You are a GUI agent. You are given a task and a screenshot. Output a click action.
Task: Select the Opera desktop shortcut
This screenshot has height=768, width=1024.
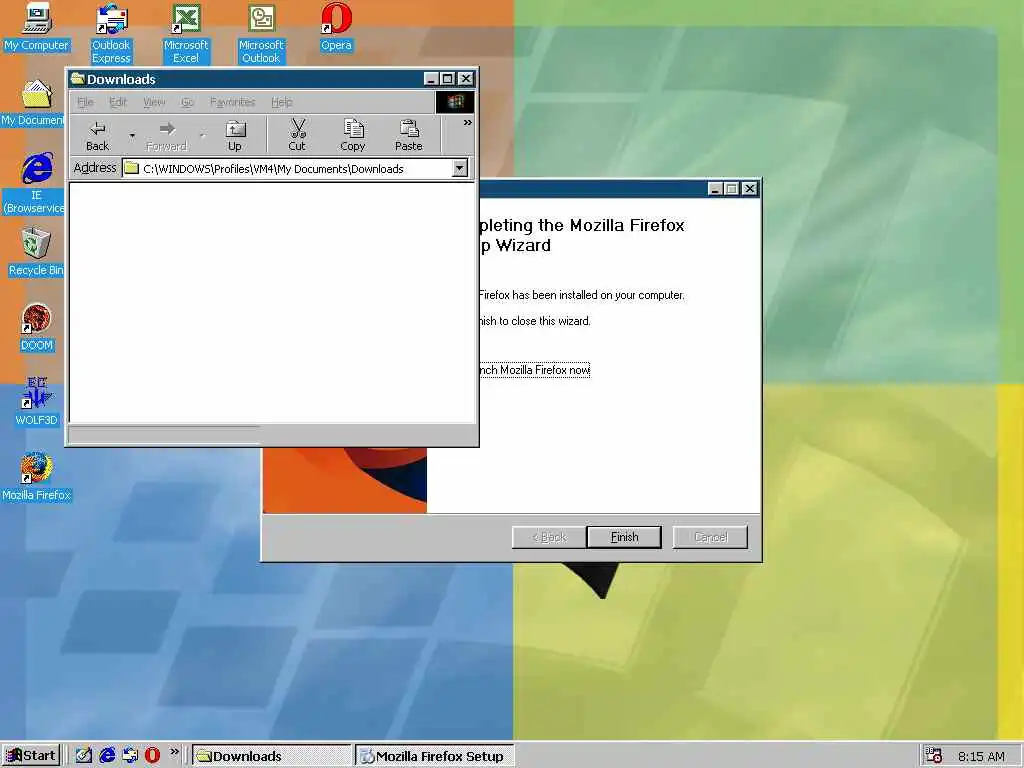(336, 27)
